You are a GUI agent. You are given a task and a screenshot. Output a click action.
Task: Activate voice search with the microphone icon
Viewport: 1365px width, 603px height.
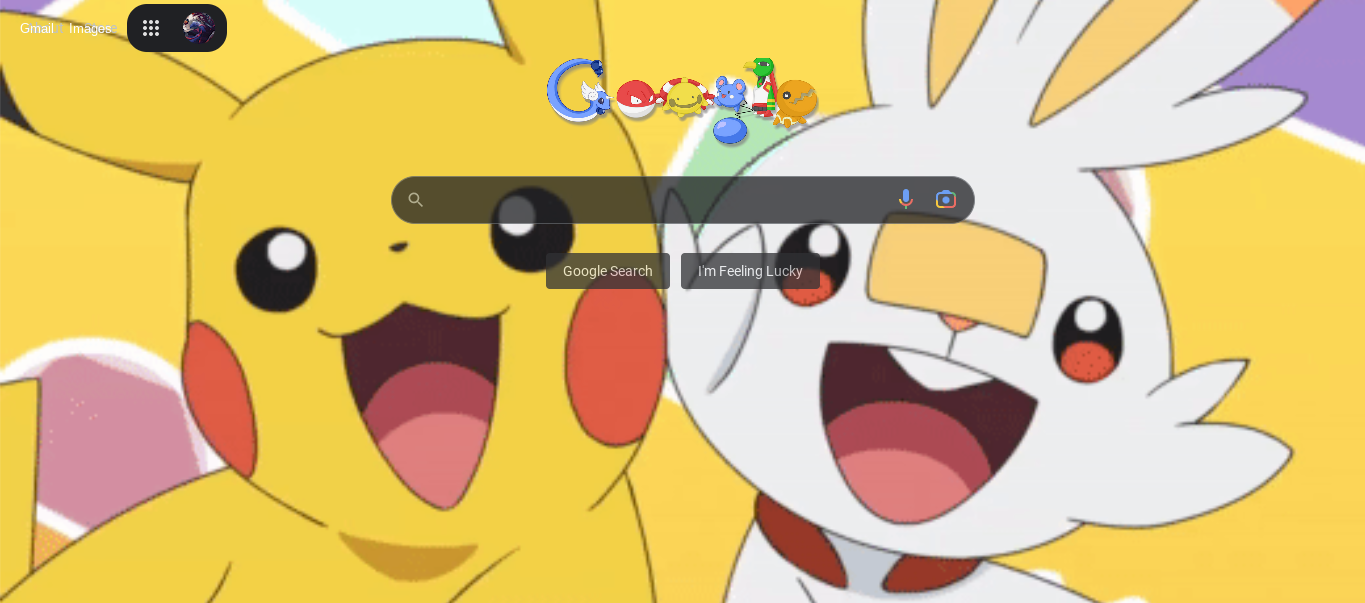pos(905,199)
